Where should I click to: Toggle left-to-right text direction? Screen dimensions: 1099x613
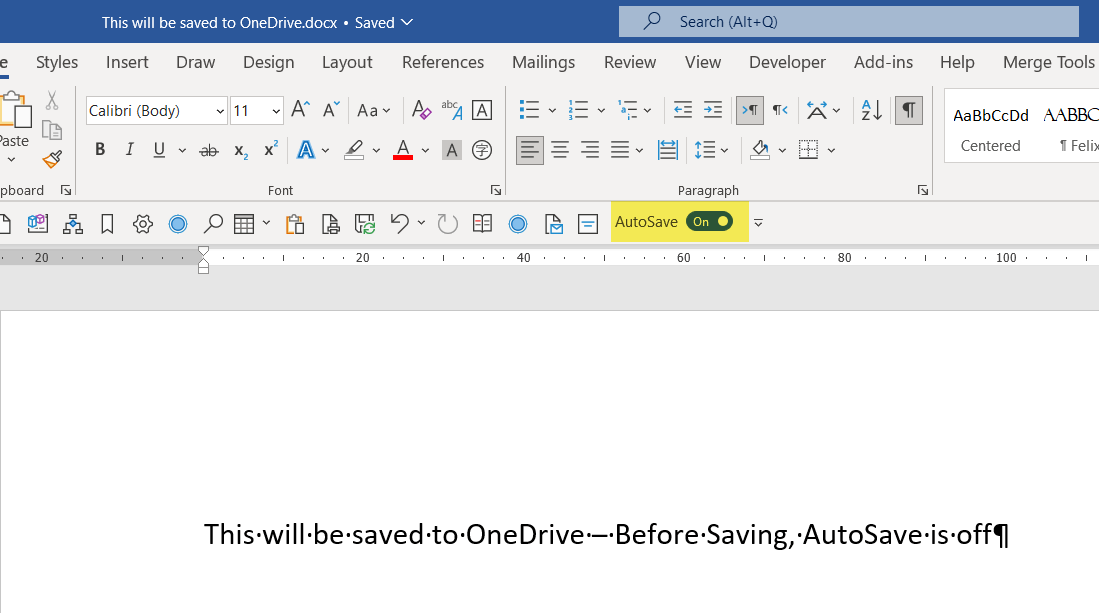pyautogui.click(x=749, y=110)
